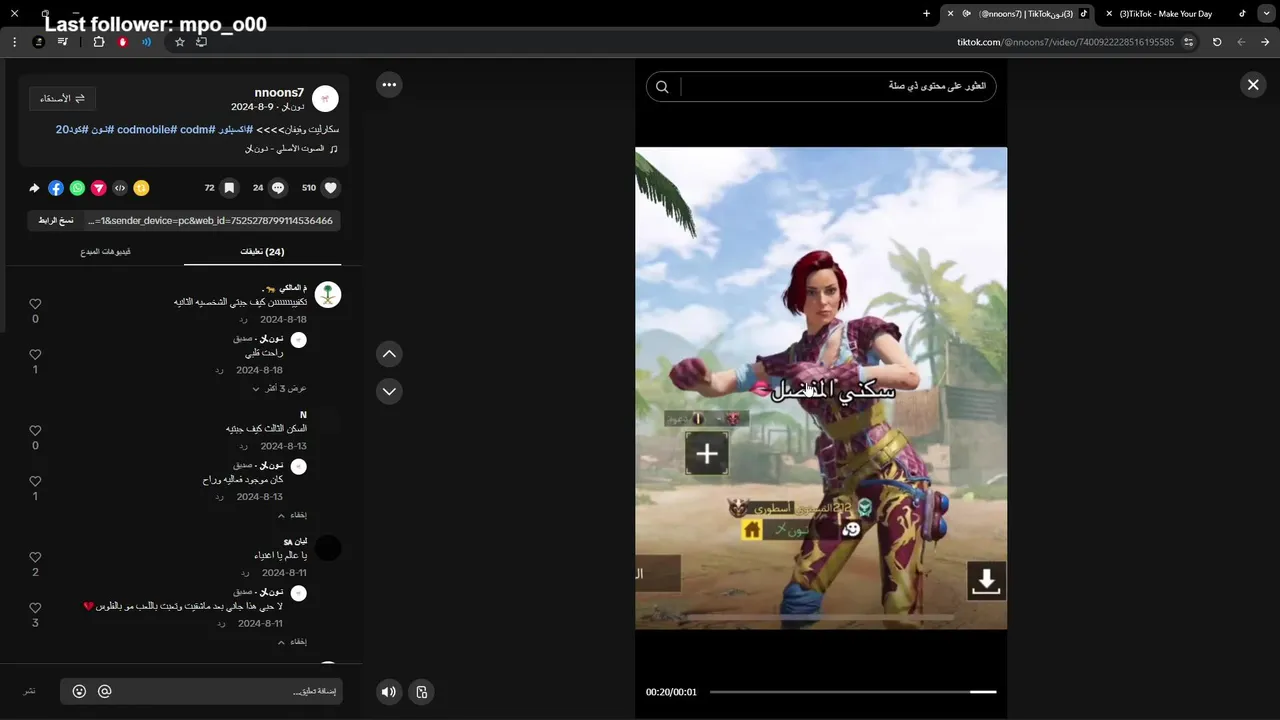Screen dimensions: 1280x720
Task: Like the video with the heart icon
Action: [x=331, y=187]
